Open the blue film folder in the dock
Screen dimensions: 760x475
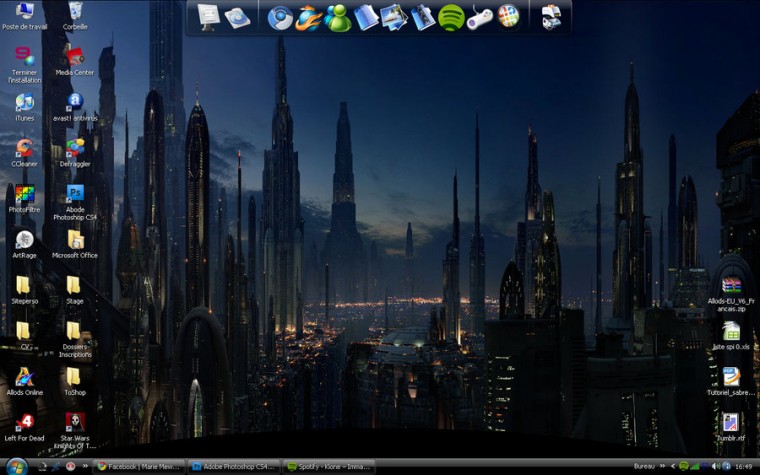click(x=423, y=18)
